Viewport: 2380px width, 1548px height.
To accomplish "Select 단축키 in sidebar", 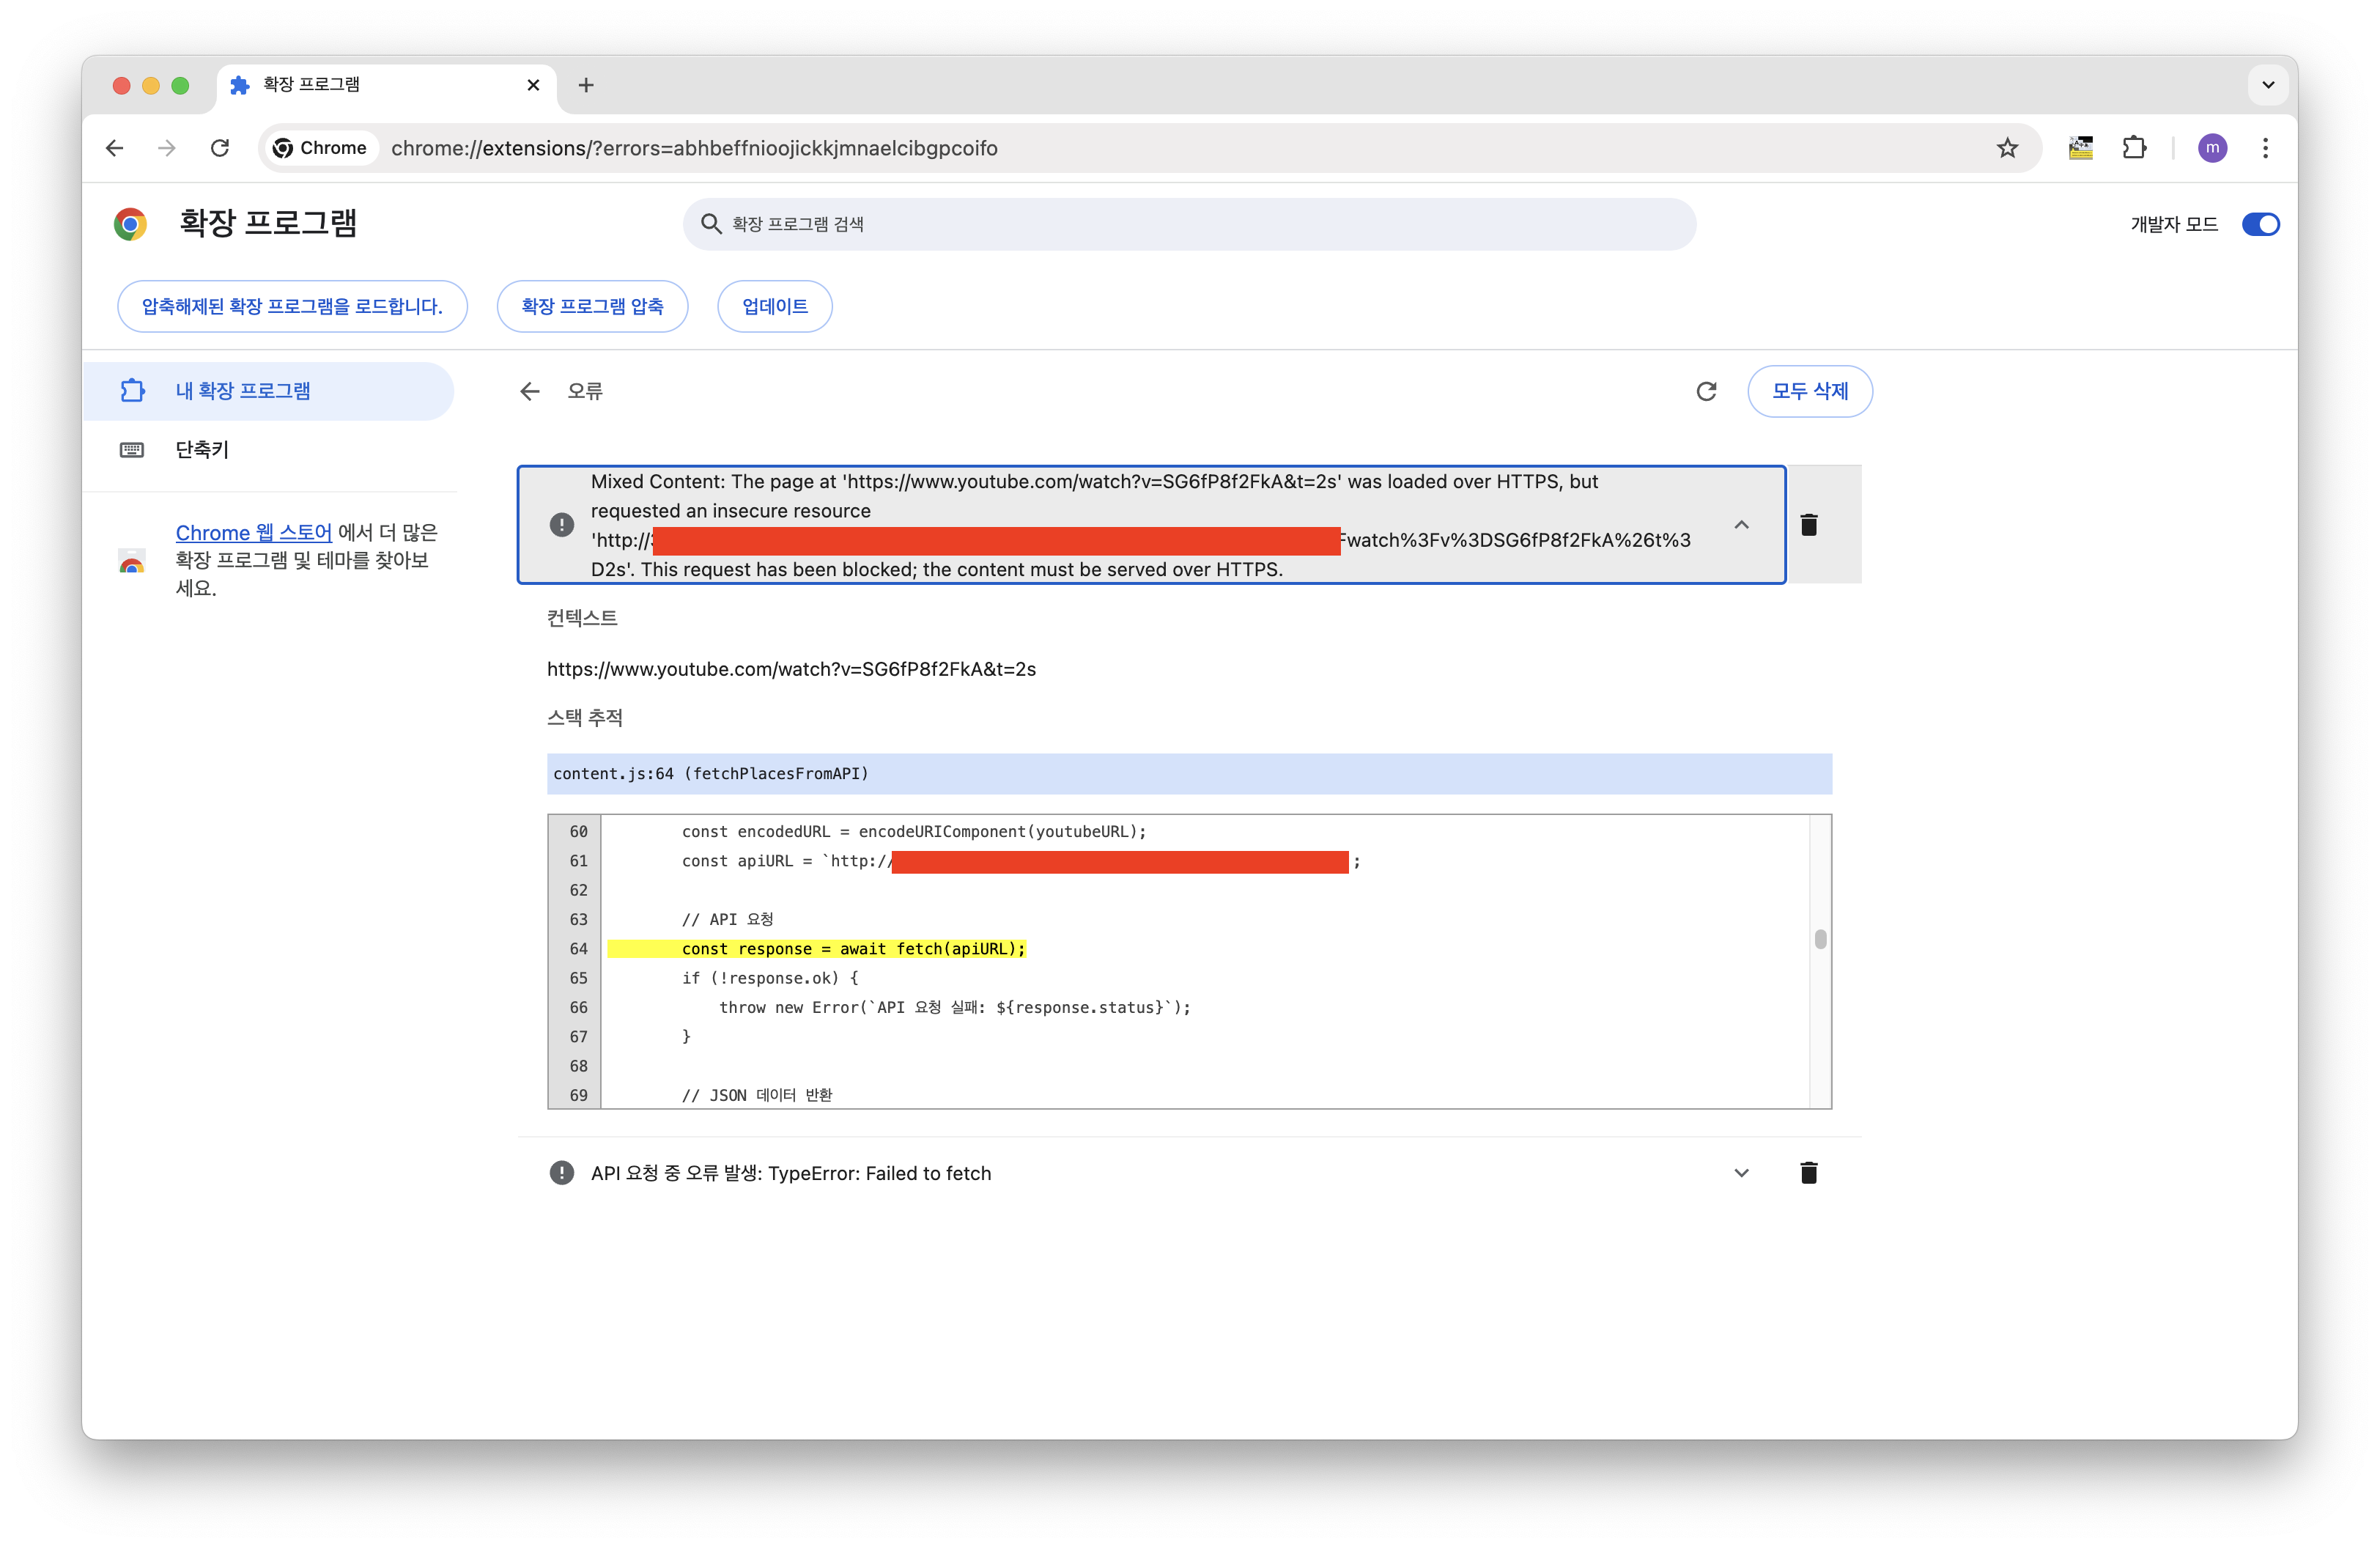I will pos(201,450).
